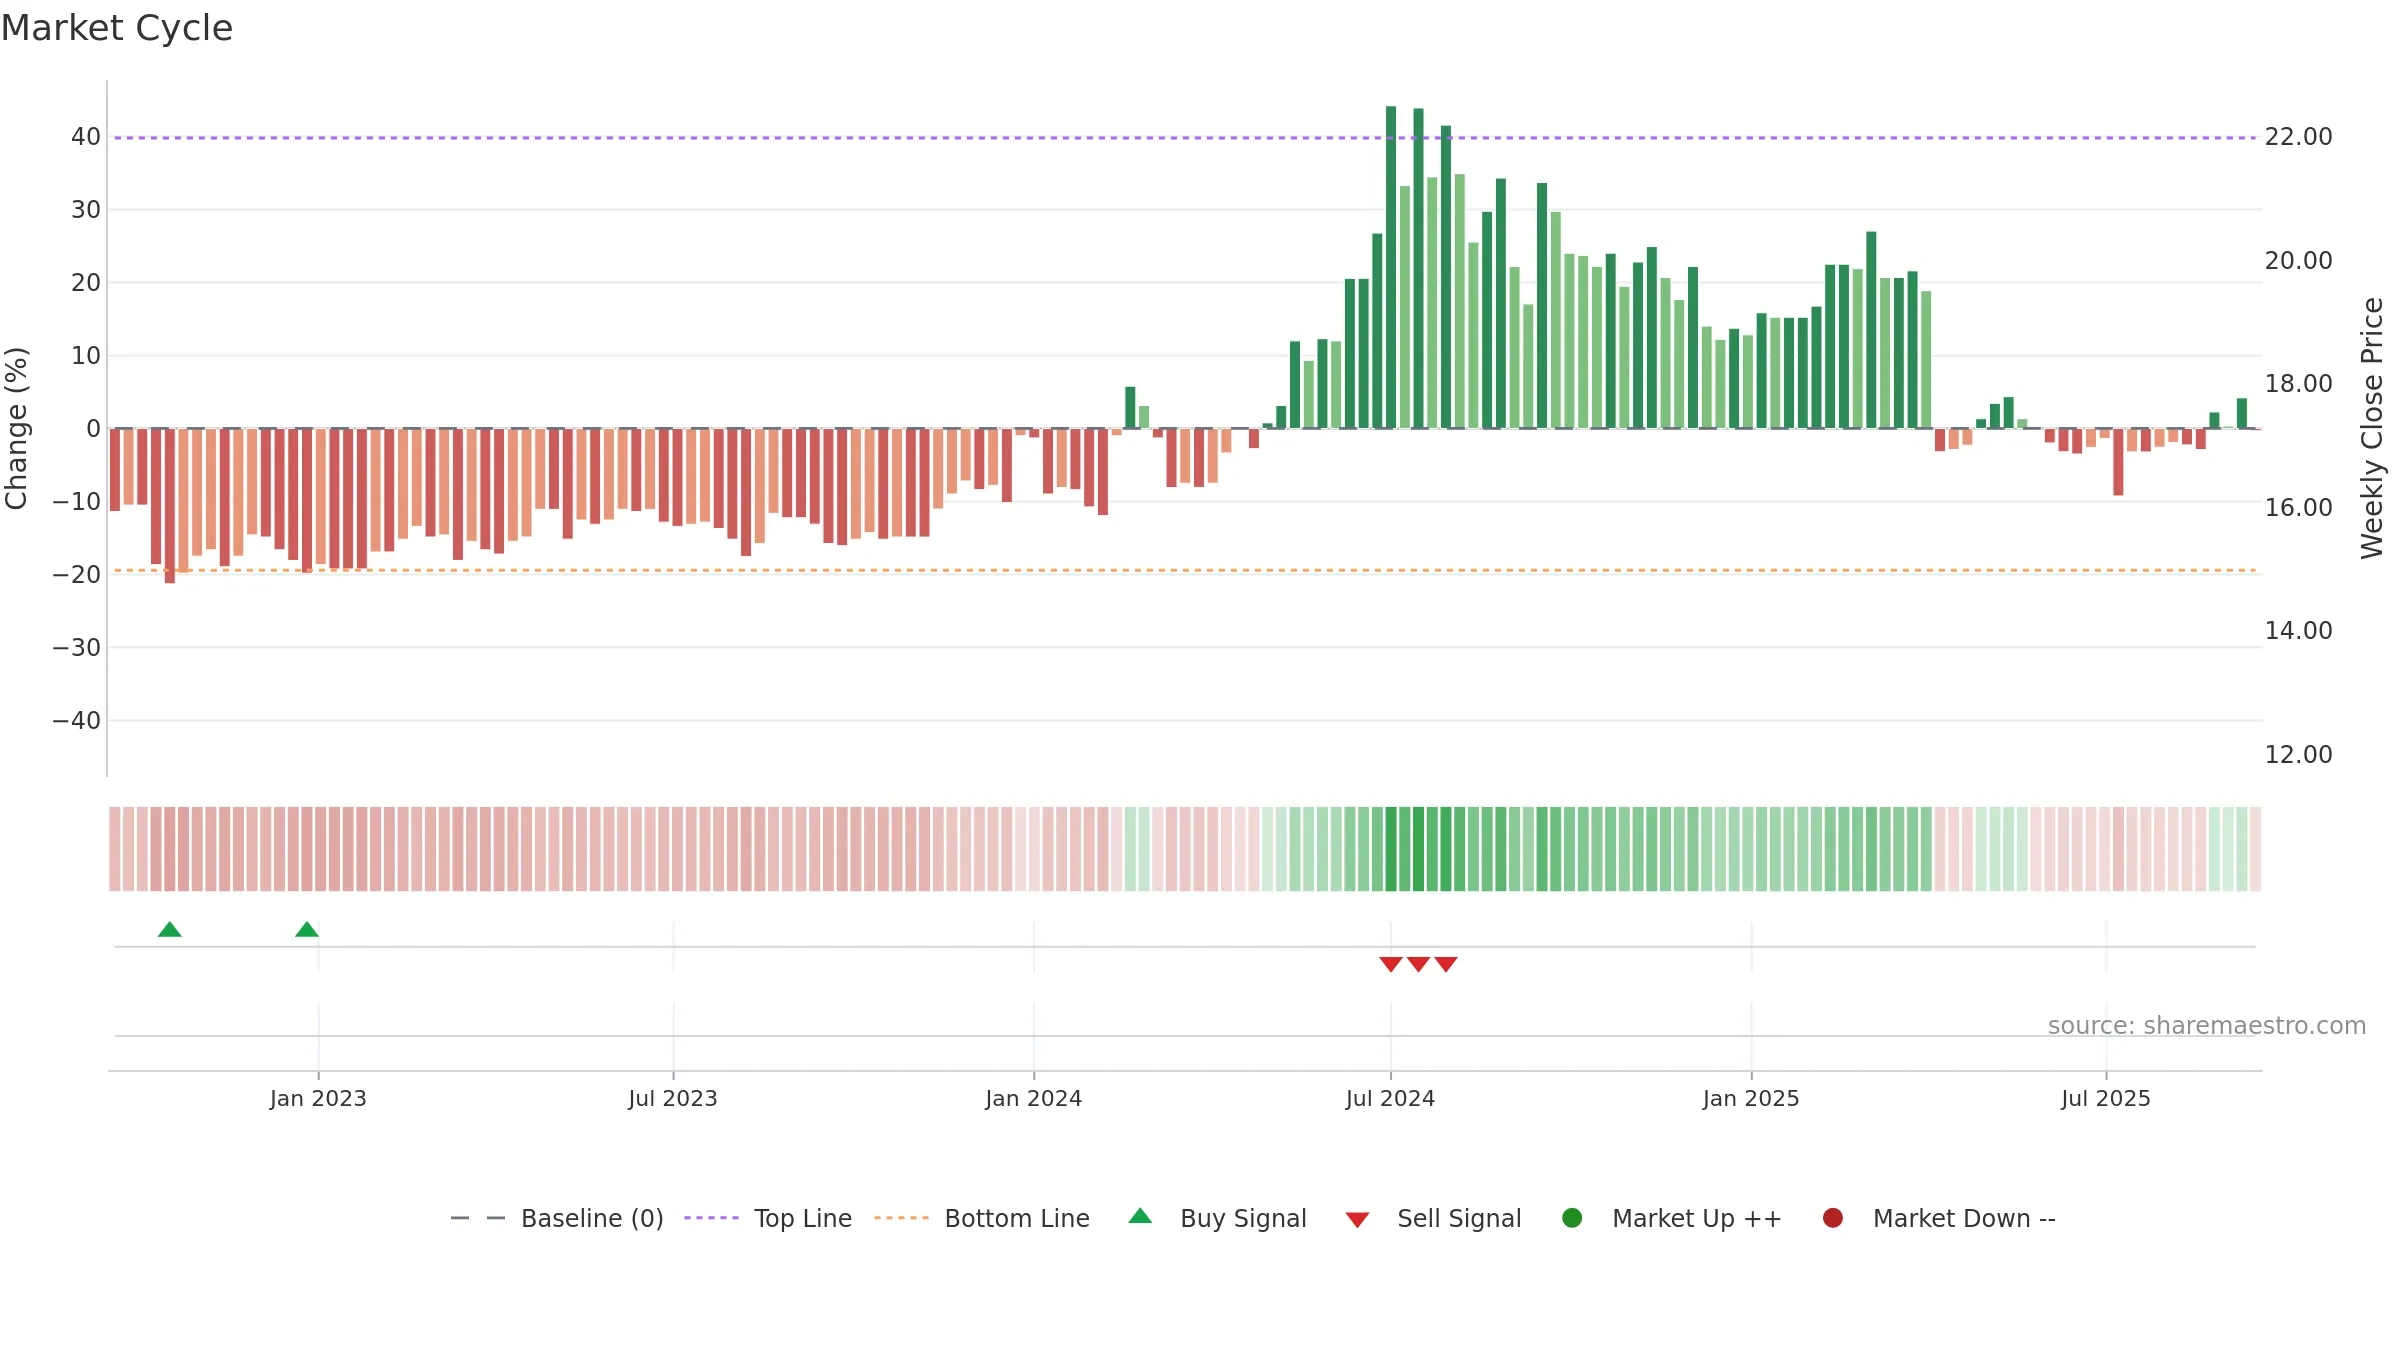The height and width of the screenshot is (1350, 2400).
Task: Click the Market Cycle chart title
Action: point(117,28)
